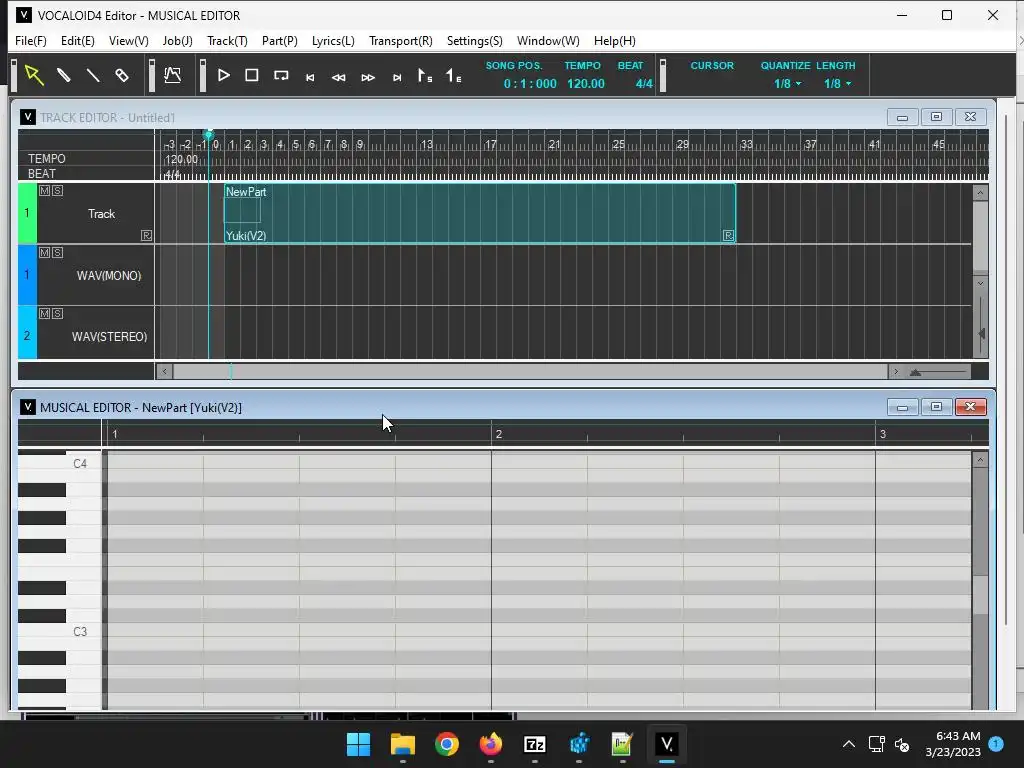1024x768 pixels.
Task: Toggle the R button on NewPart clip
Action: 728,235
